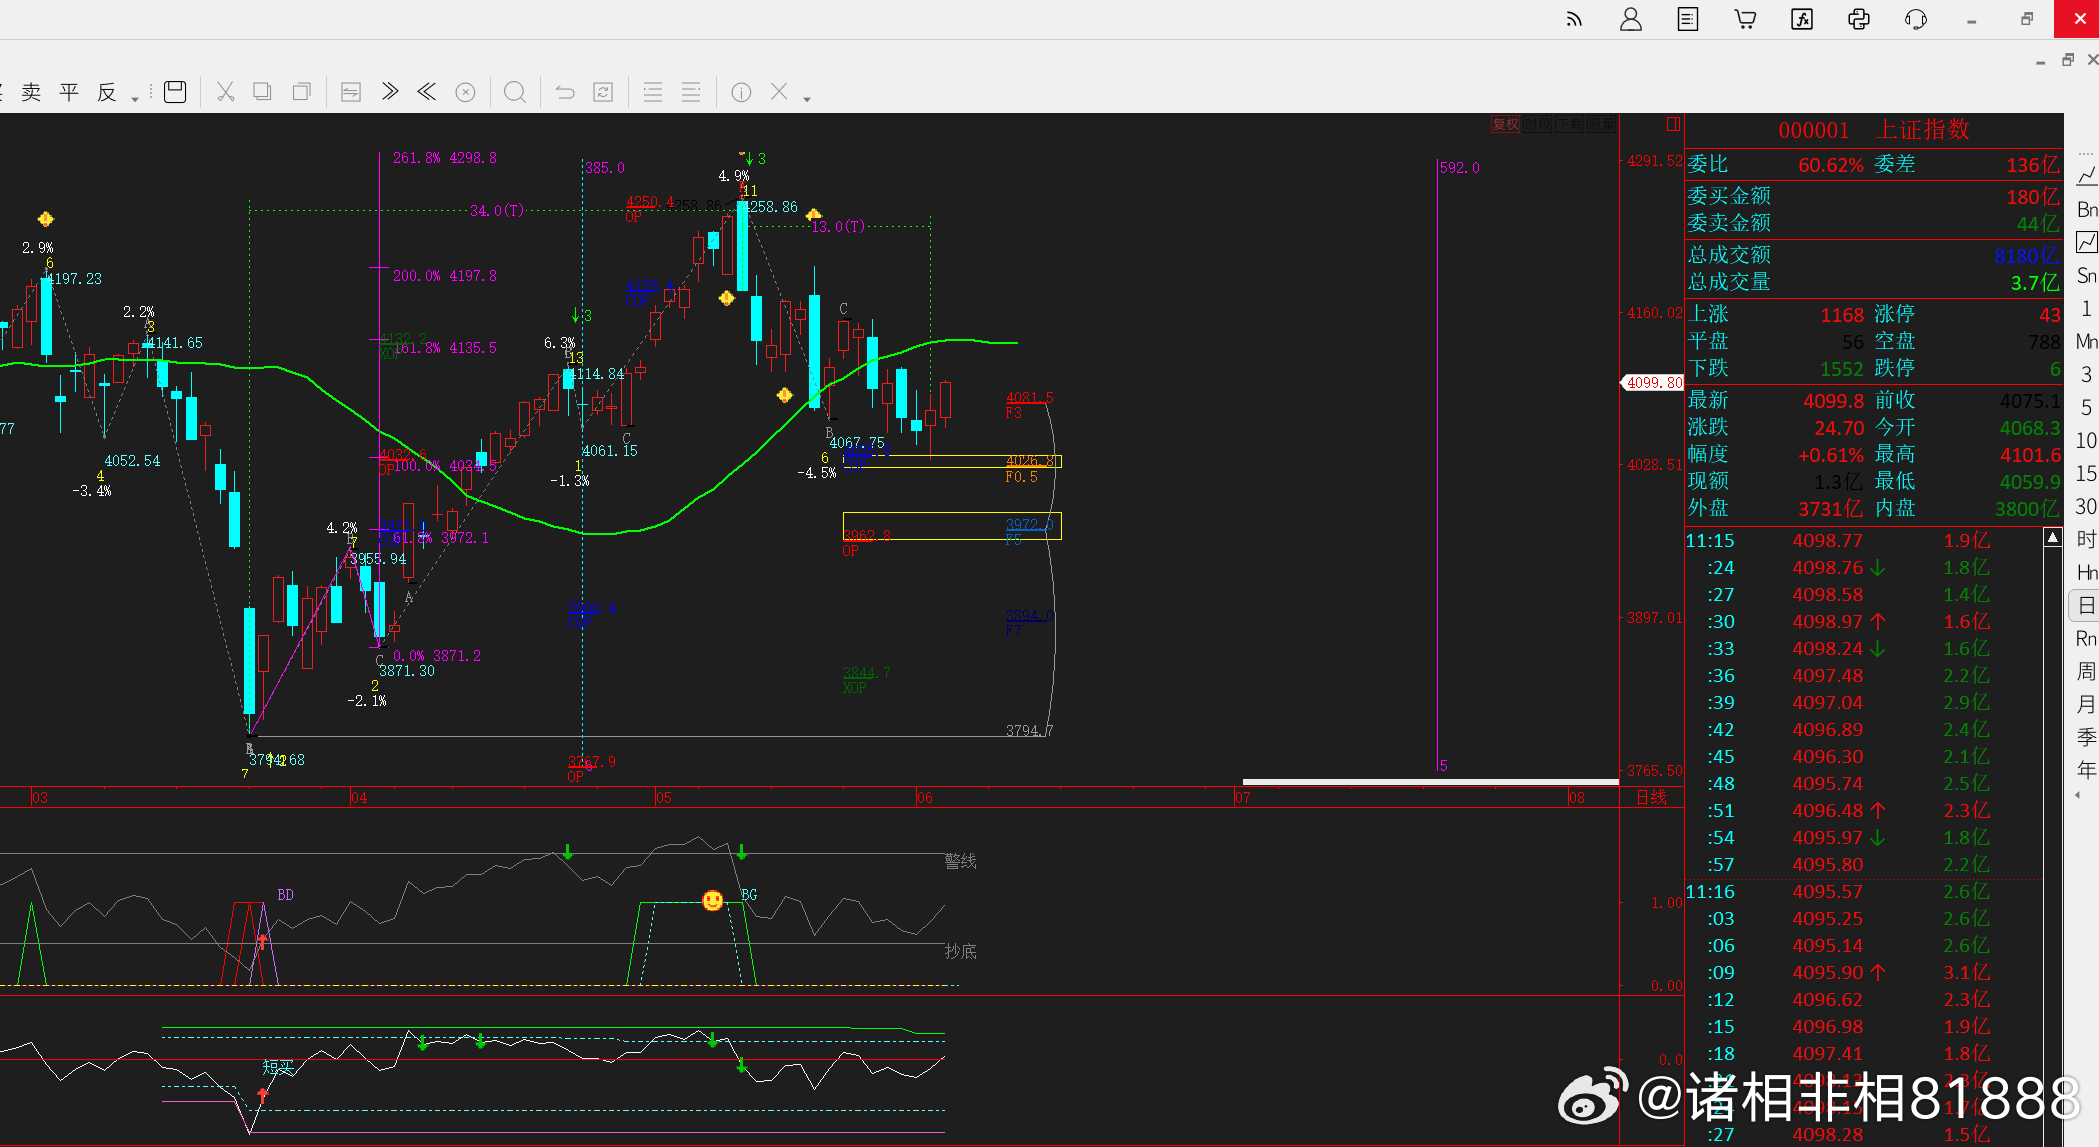
Task: Select the 15 minute period
Action: [2086, 473]
